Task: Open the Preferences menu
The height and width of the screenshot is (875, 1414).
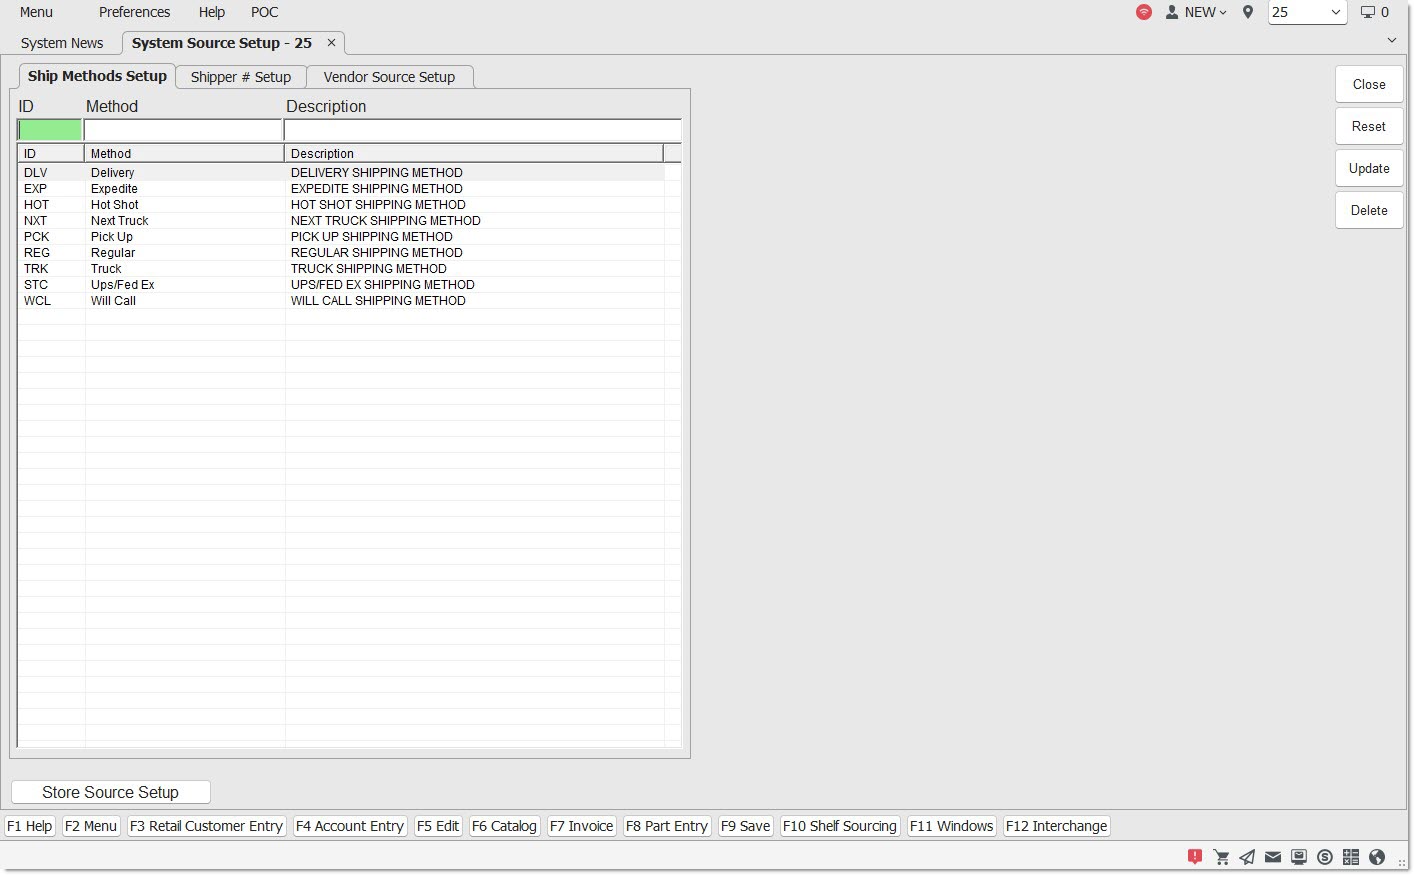Action: 134,12
